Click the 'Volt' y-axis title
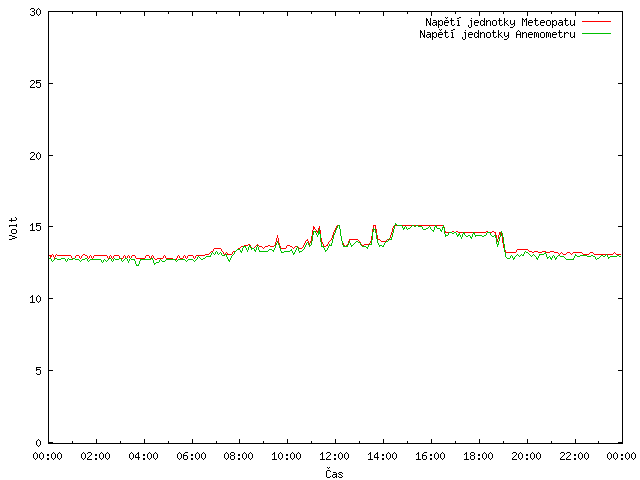 (x=13, y=228)
